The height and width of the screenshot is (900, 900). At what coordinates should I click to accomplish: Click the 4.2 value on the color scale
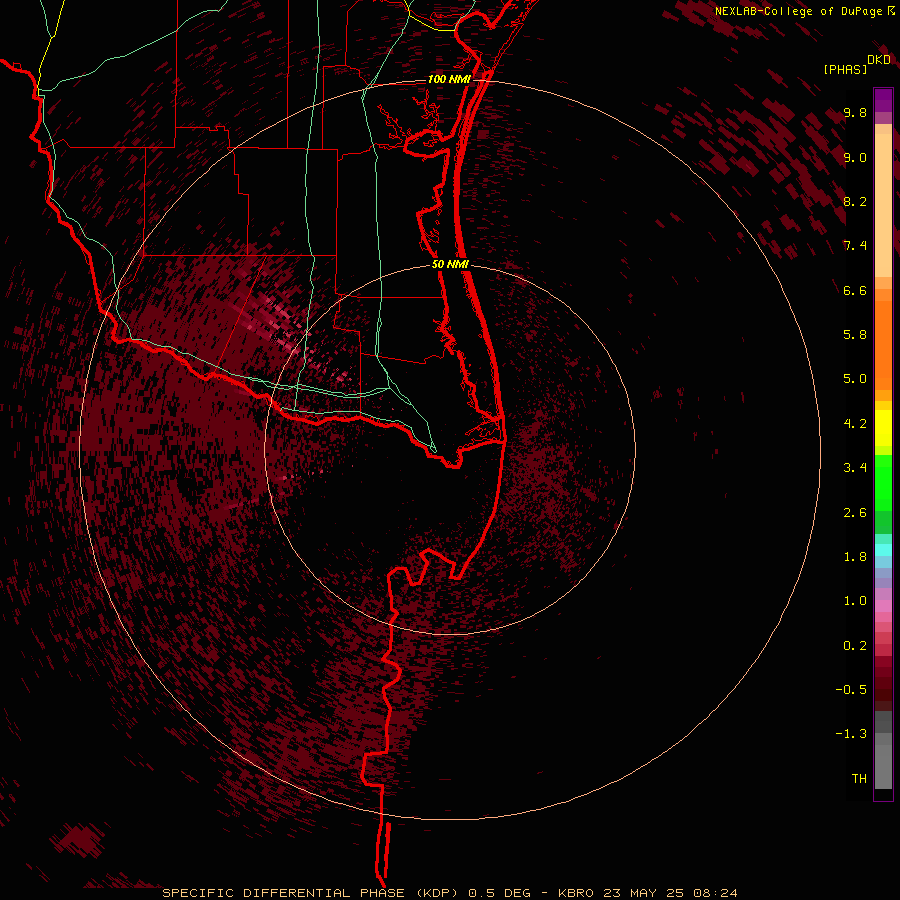coord(855,424)
